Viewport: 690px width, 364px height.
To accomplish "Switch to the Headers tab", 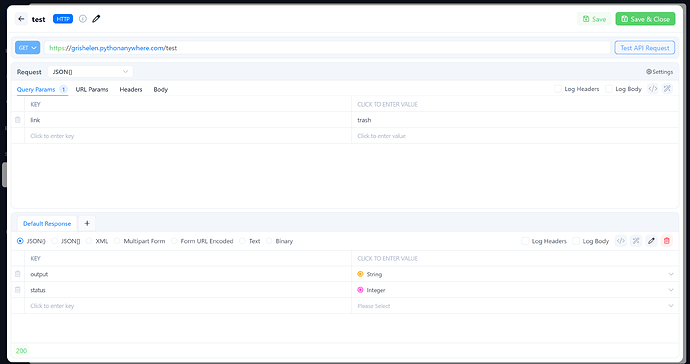I will click(131, 89).
